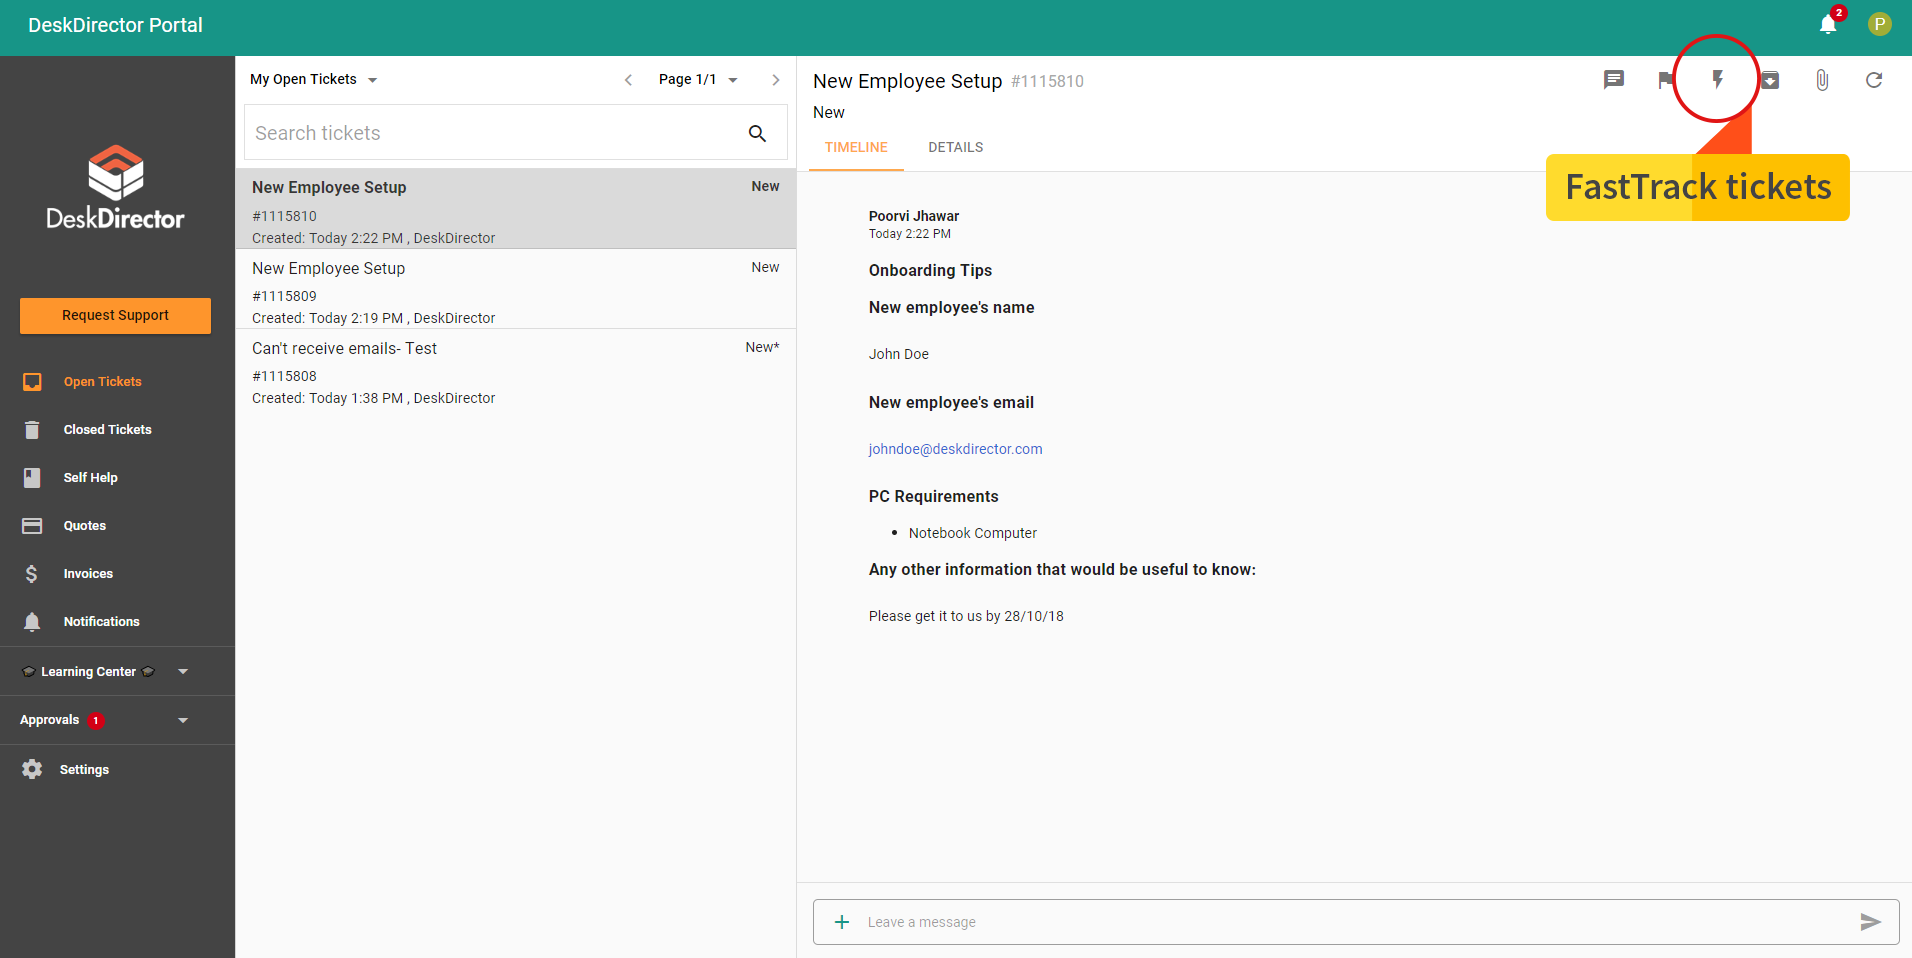Select ticket #1115810 New Employee Setup
This screenshot has width=1912, height=958.
516,209
